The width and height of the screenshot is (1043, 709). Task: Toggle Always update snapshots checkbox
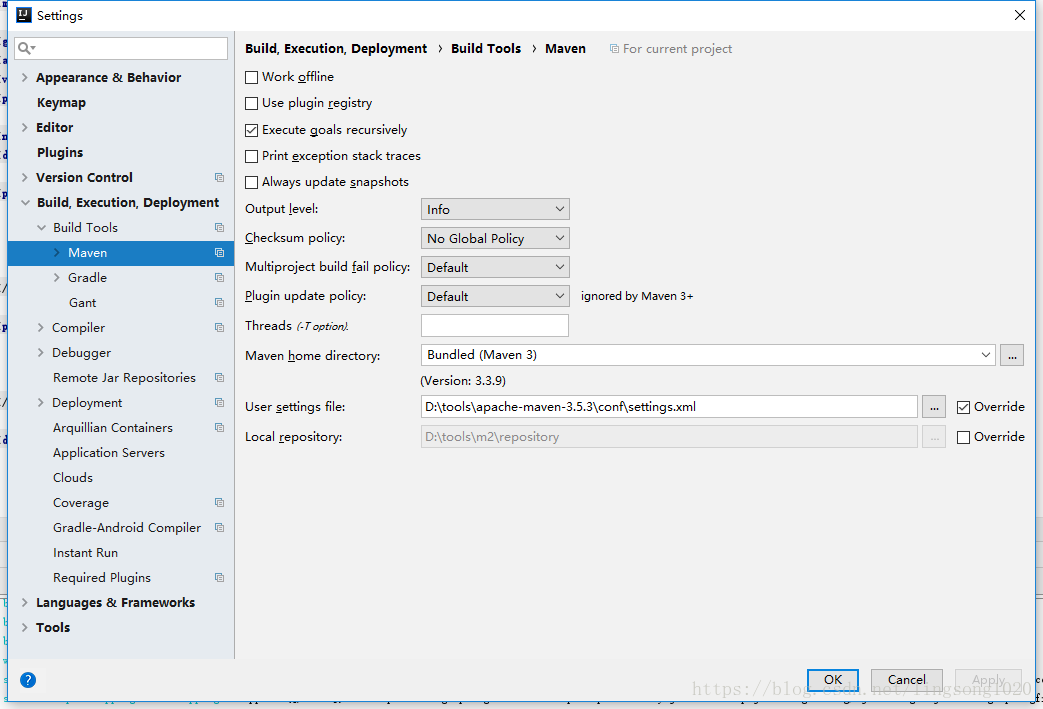pos(251,182)
